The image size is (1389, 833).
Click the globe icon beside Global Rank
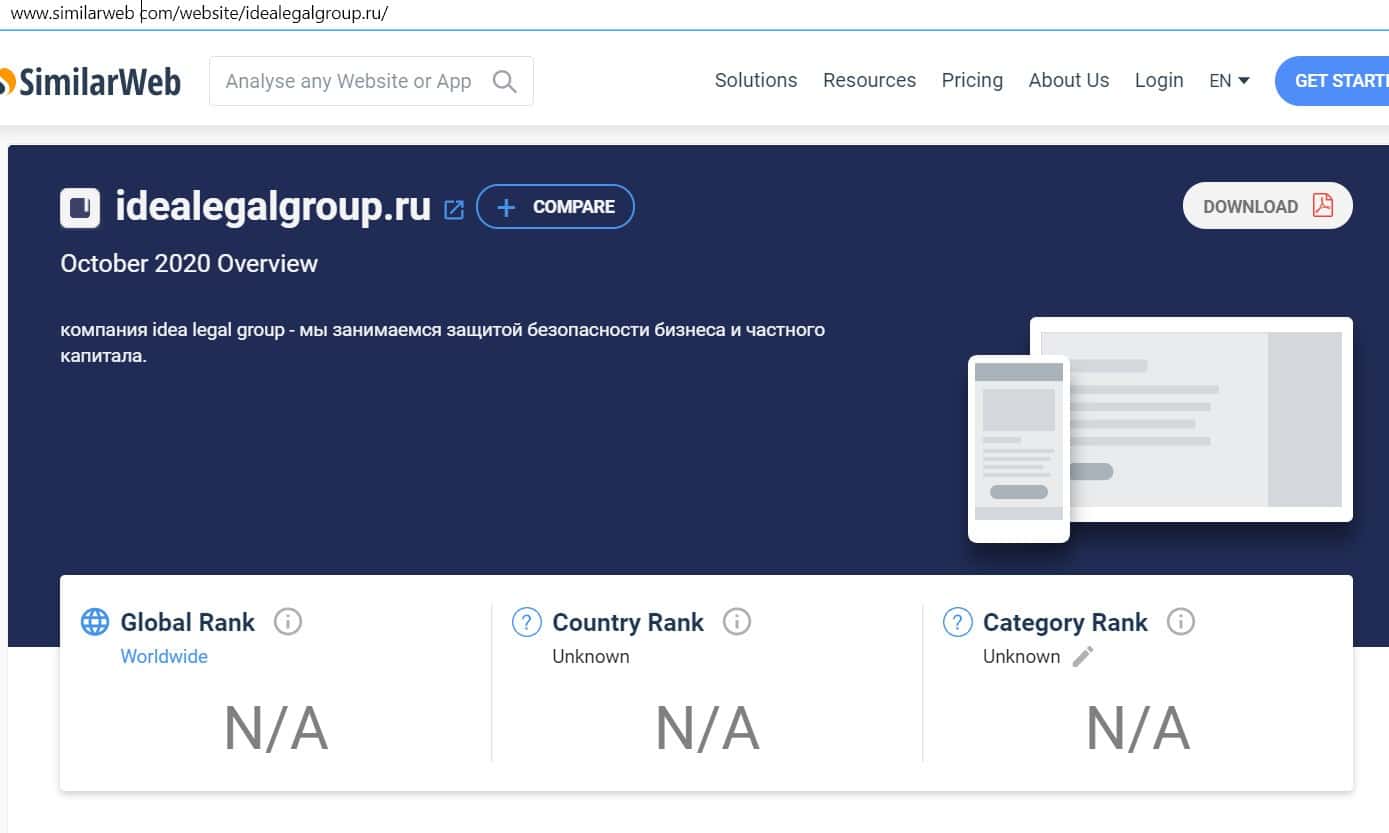coord(95,622)
